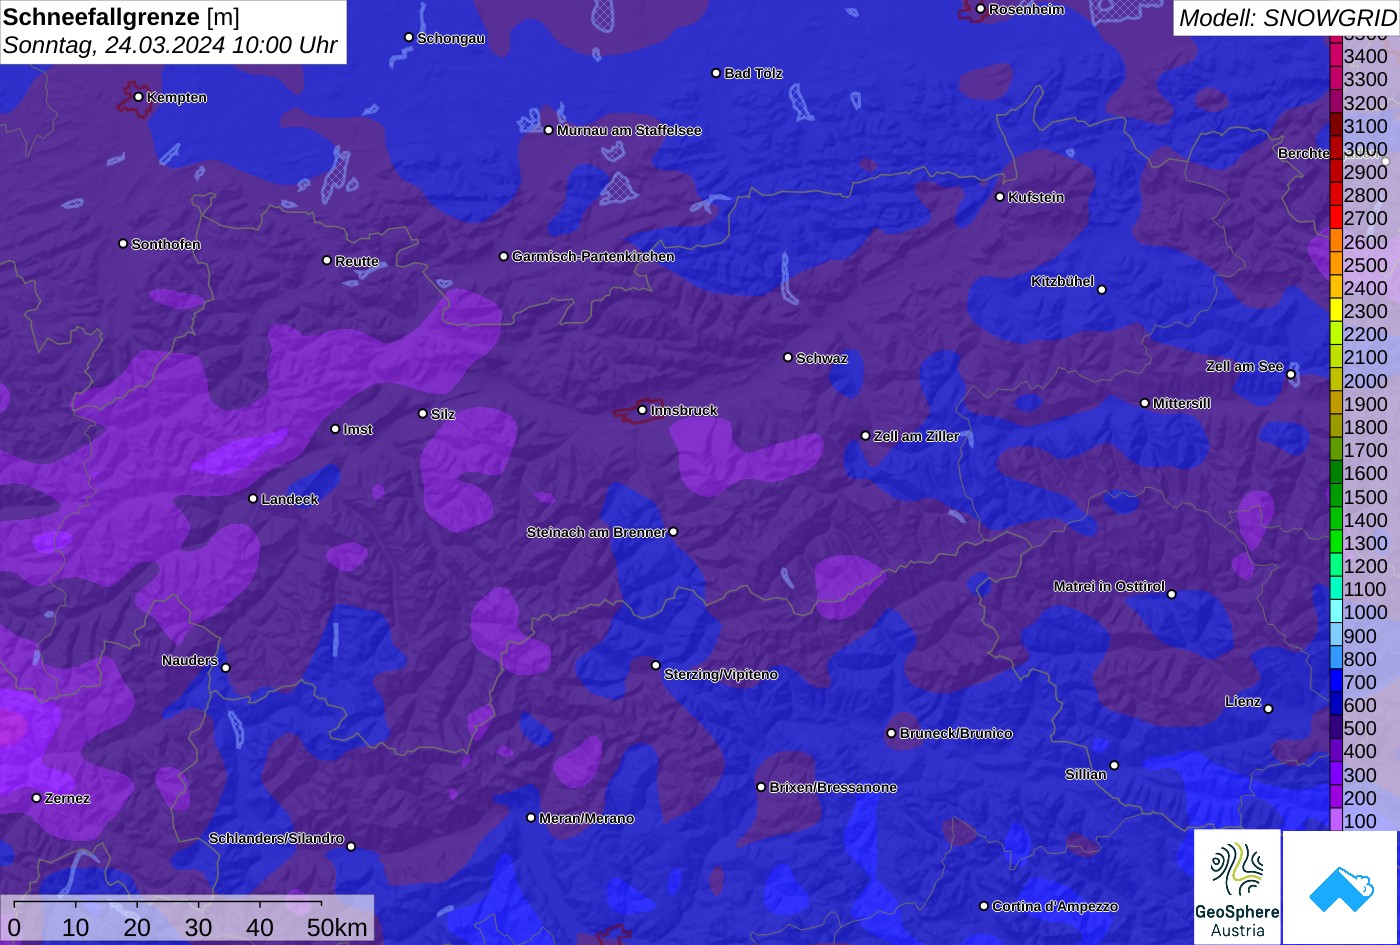The height and width of the screenshot is (945, 1400).
Task: Click the Mittersill marker dot
Action: point(1145,403)
